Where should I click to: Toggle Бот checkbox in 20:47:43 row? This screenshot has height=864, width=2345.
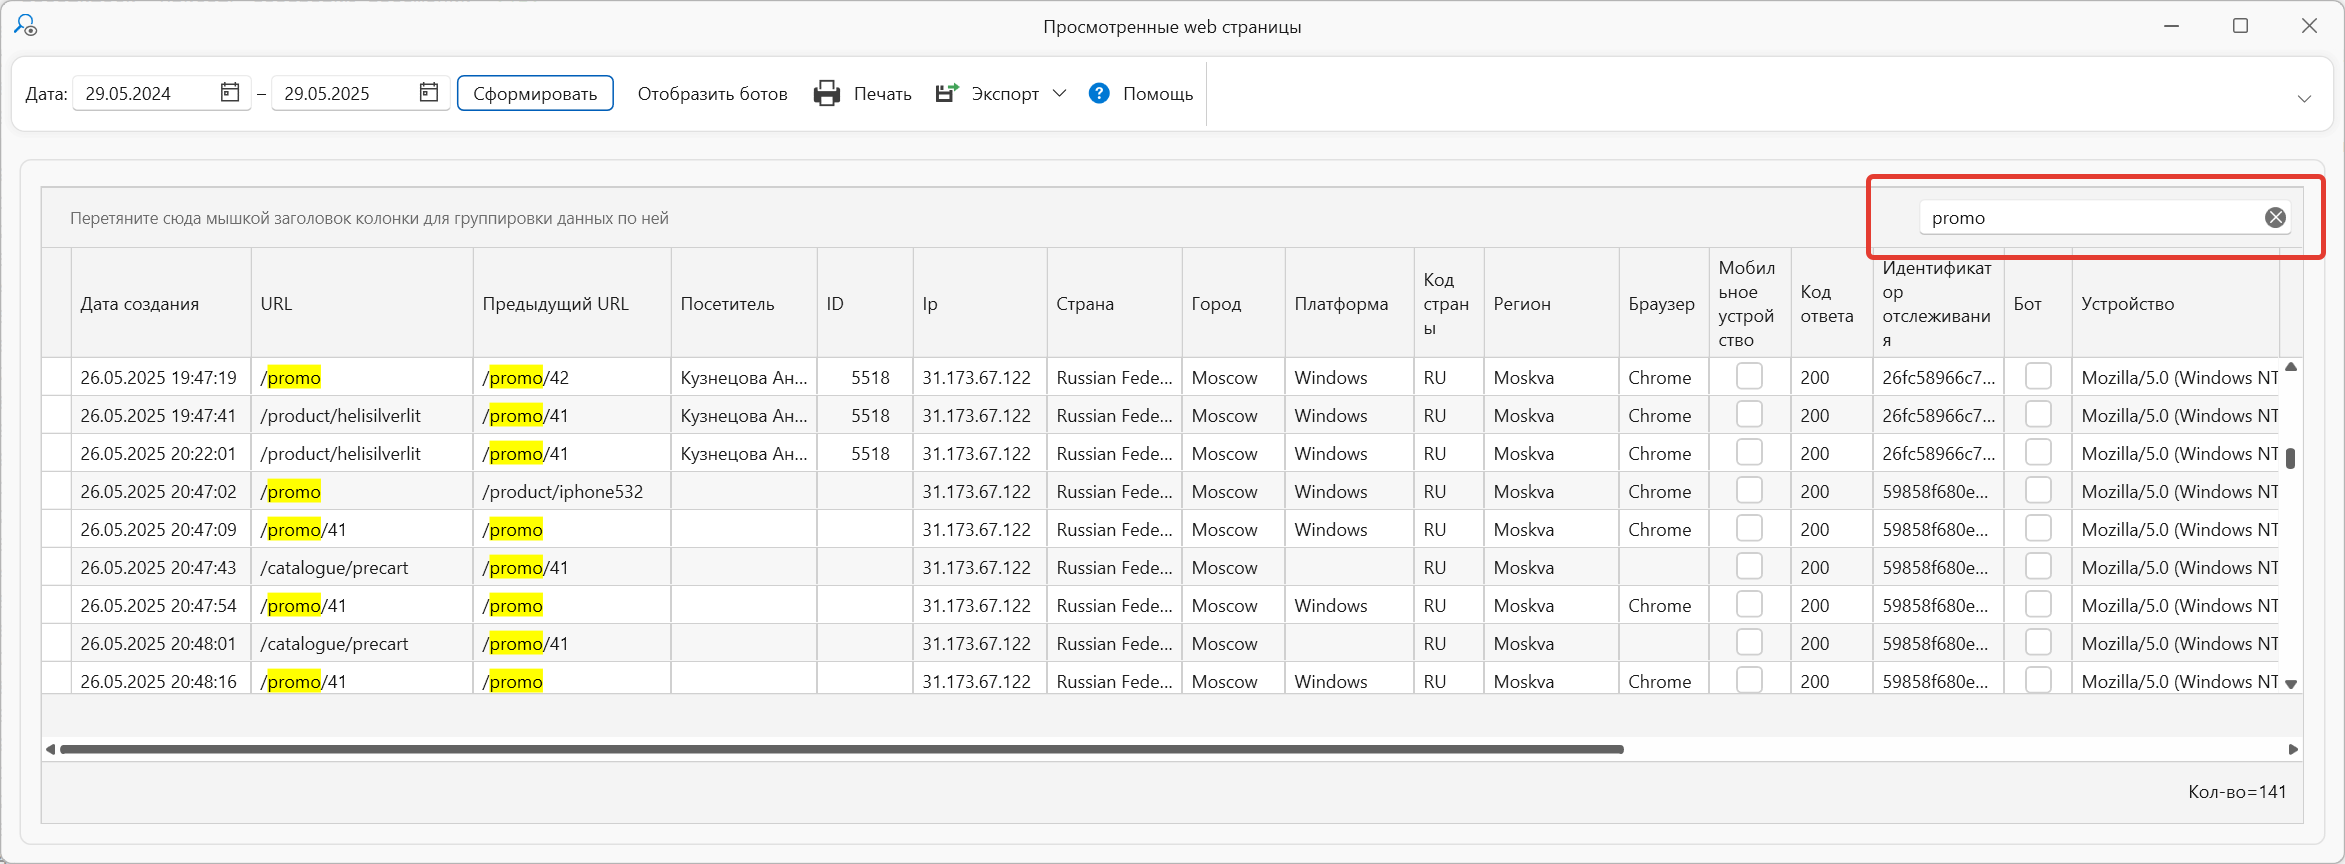[x=2038, y=566]
